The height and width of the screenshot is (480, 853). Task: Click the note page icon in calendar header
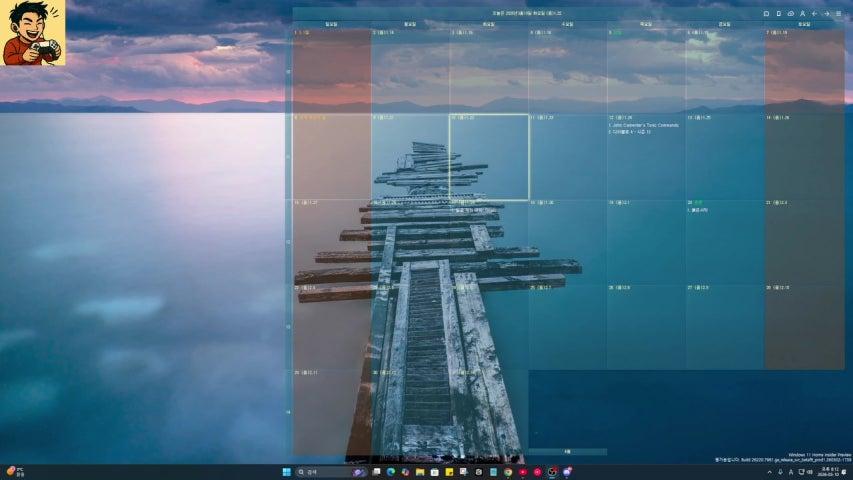778,14
